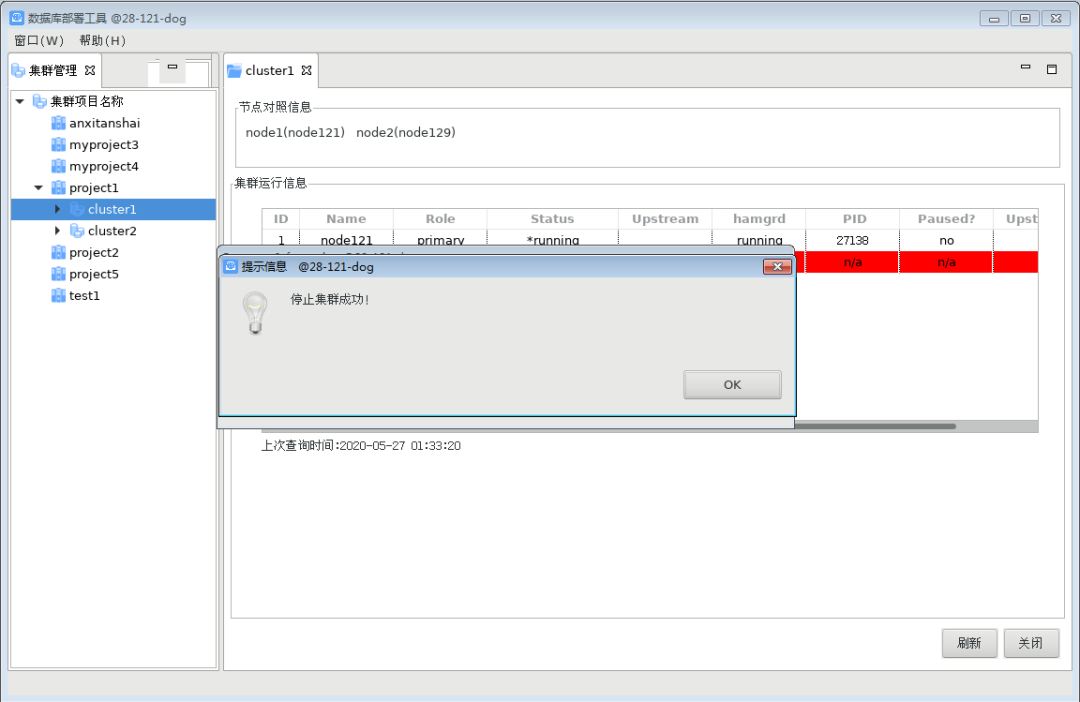Select the cluster1 editor tab
This screenshot has width=1080, height=702.
point(269,70)
